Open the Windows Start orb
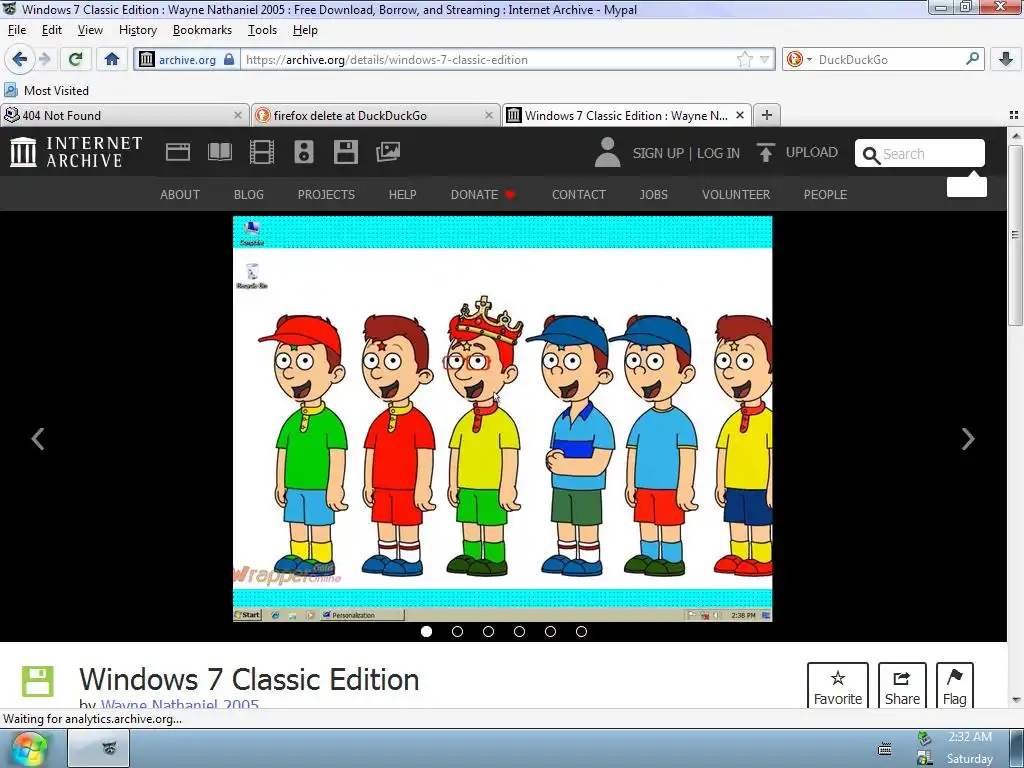Viewport: 1024px width, 768px height. [30, 748]
